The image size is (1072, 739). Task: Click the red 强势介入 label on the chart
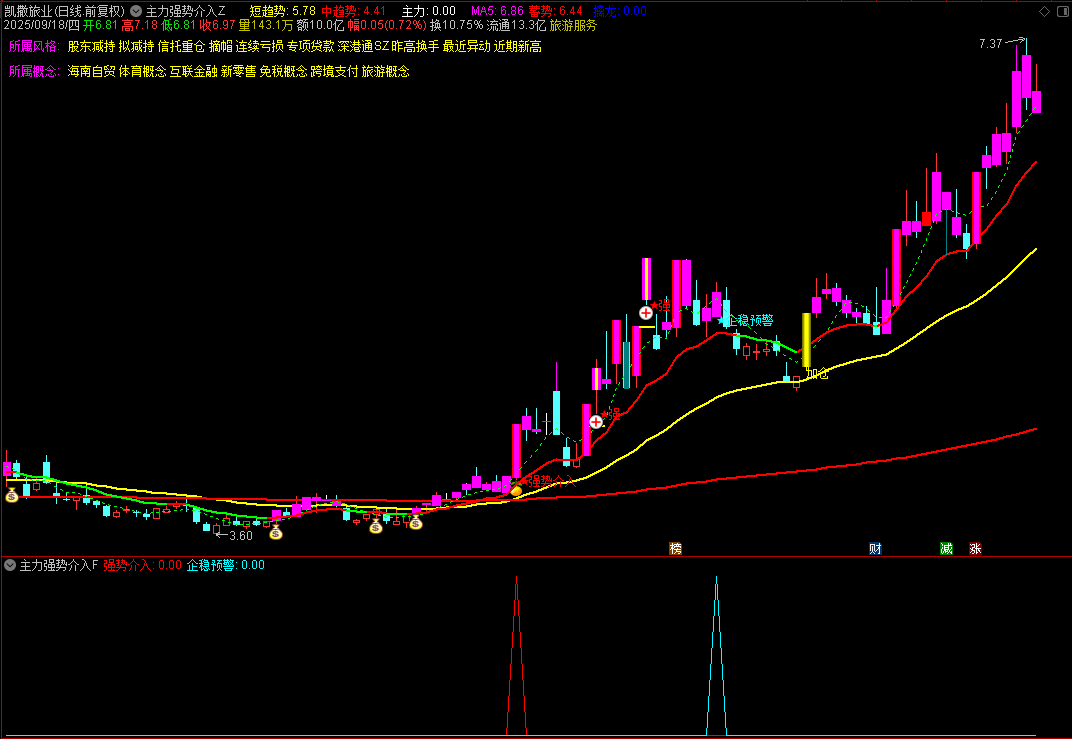click(x=552, y=481)
